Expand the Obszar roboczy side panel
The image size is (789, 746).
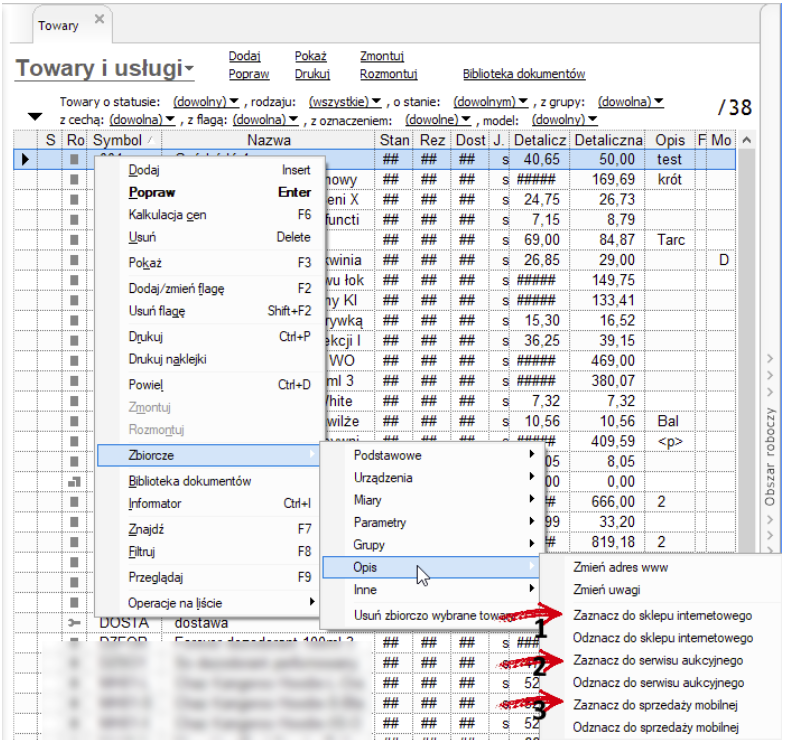click(x=770, y=457)
